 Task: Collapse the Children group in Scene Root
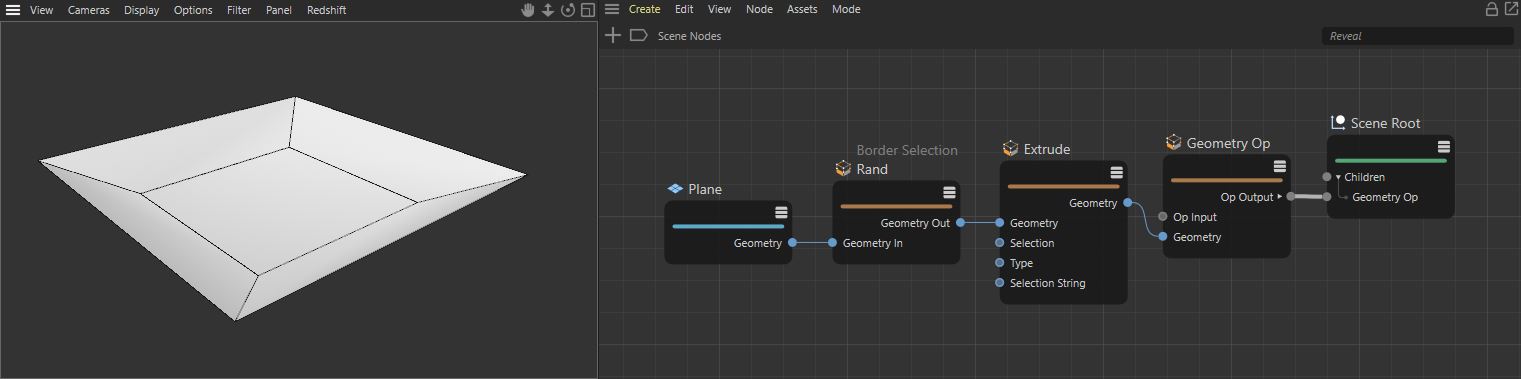point(1338,177)
